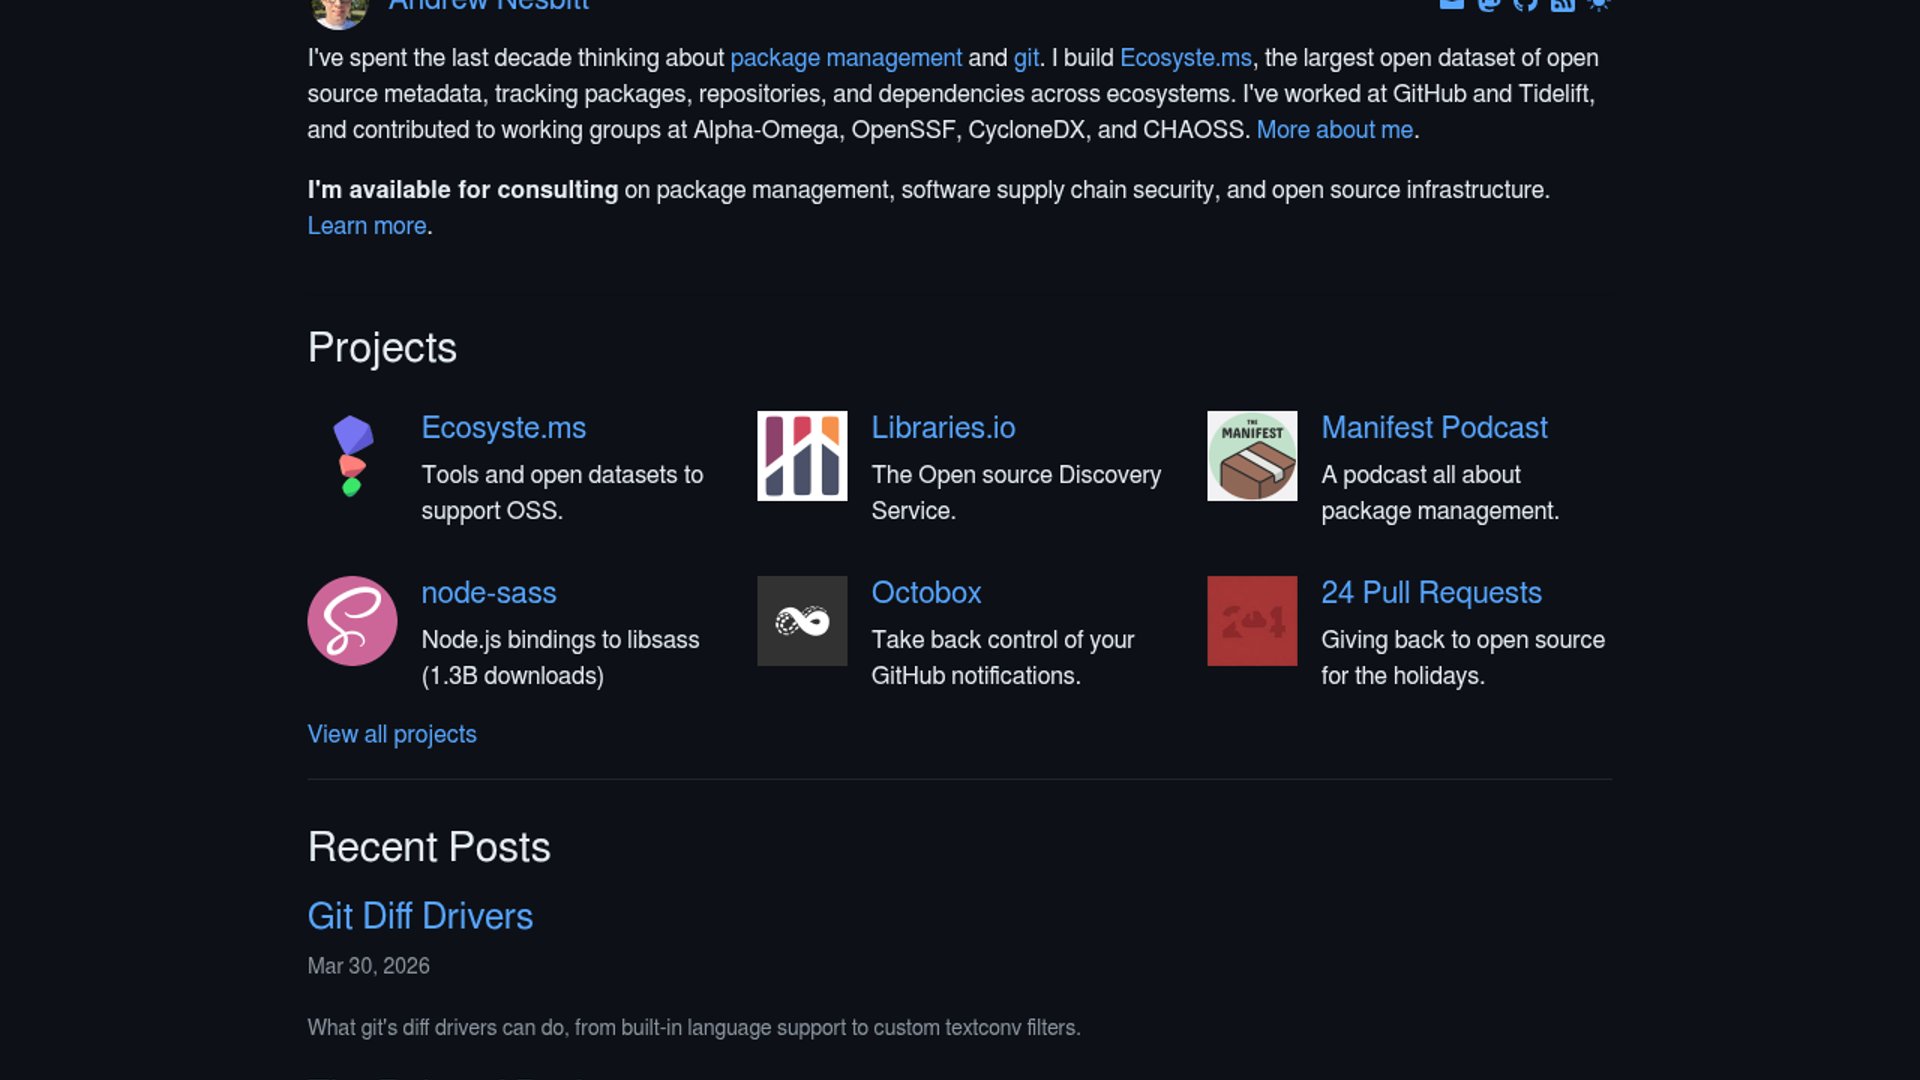Click the author avatar photo

340,10
